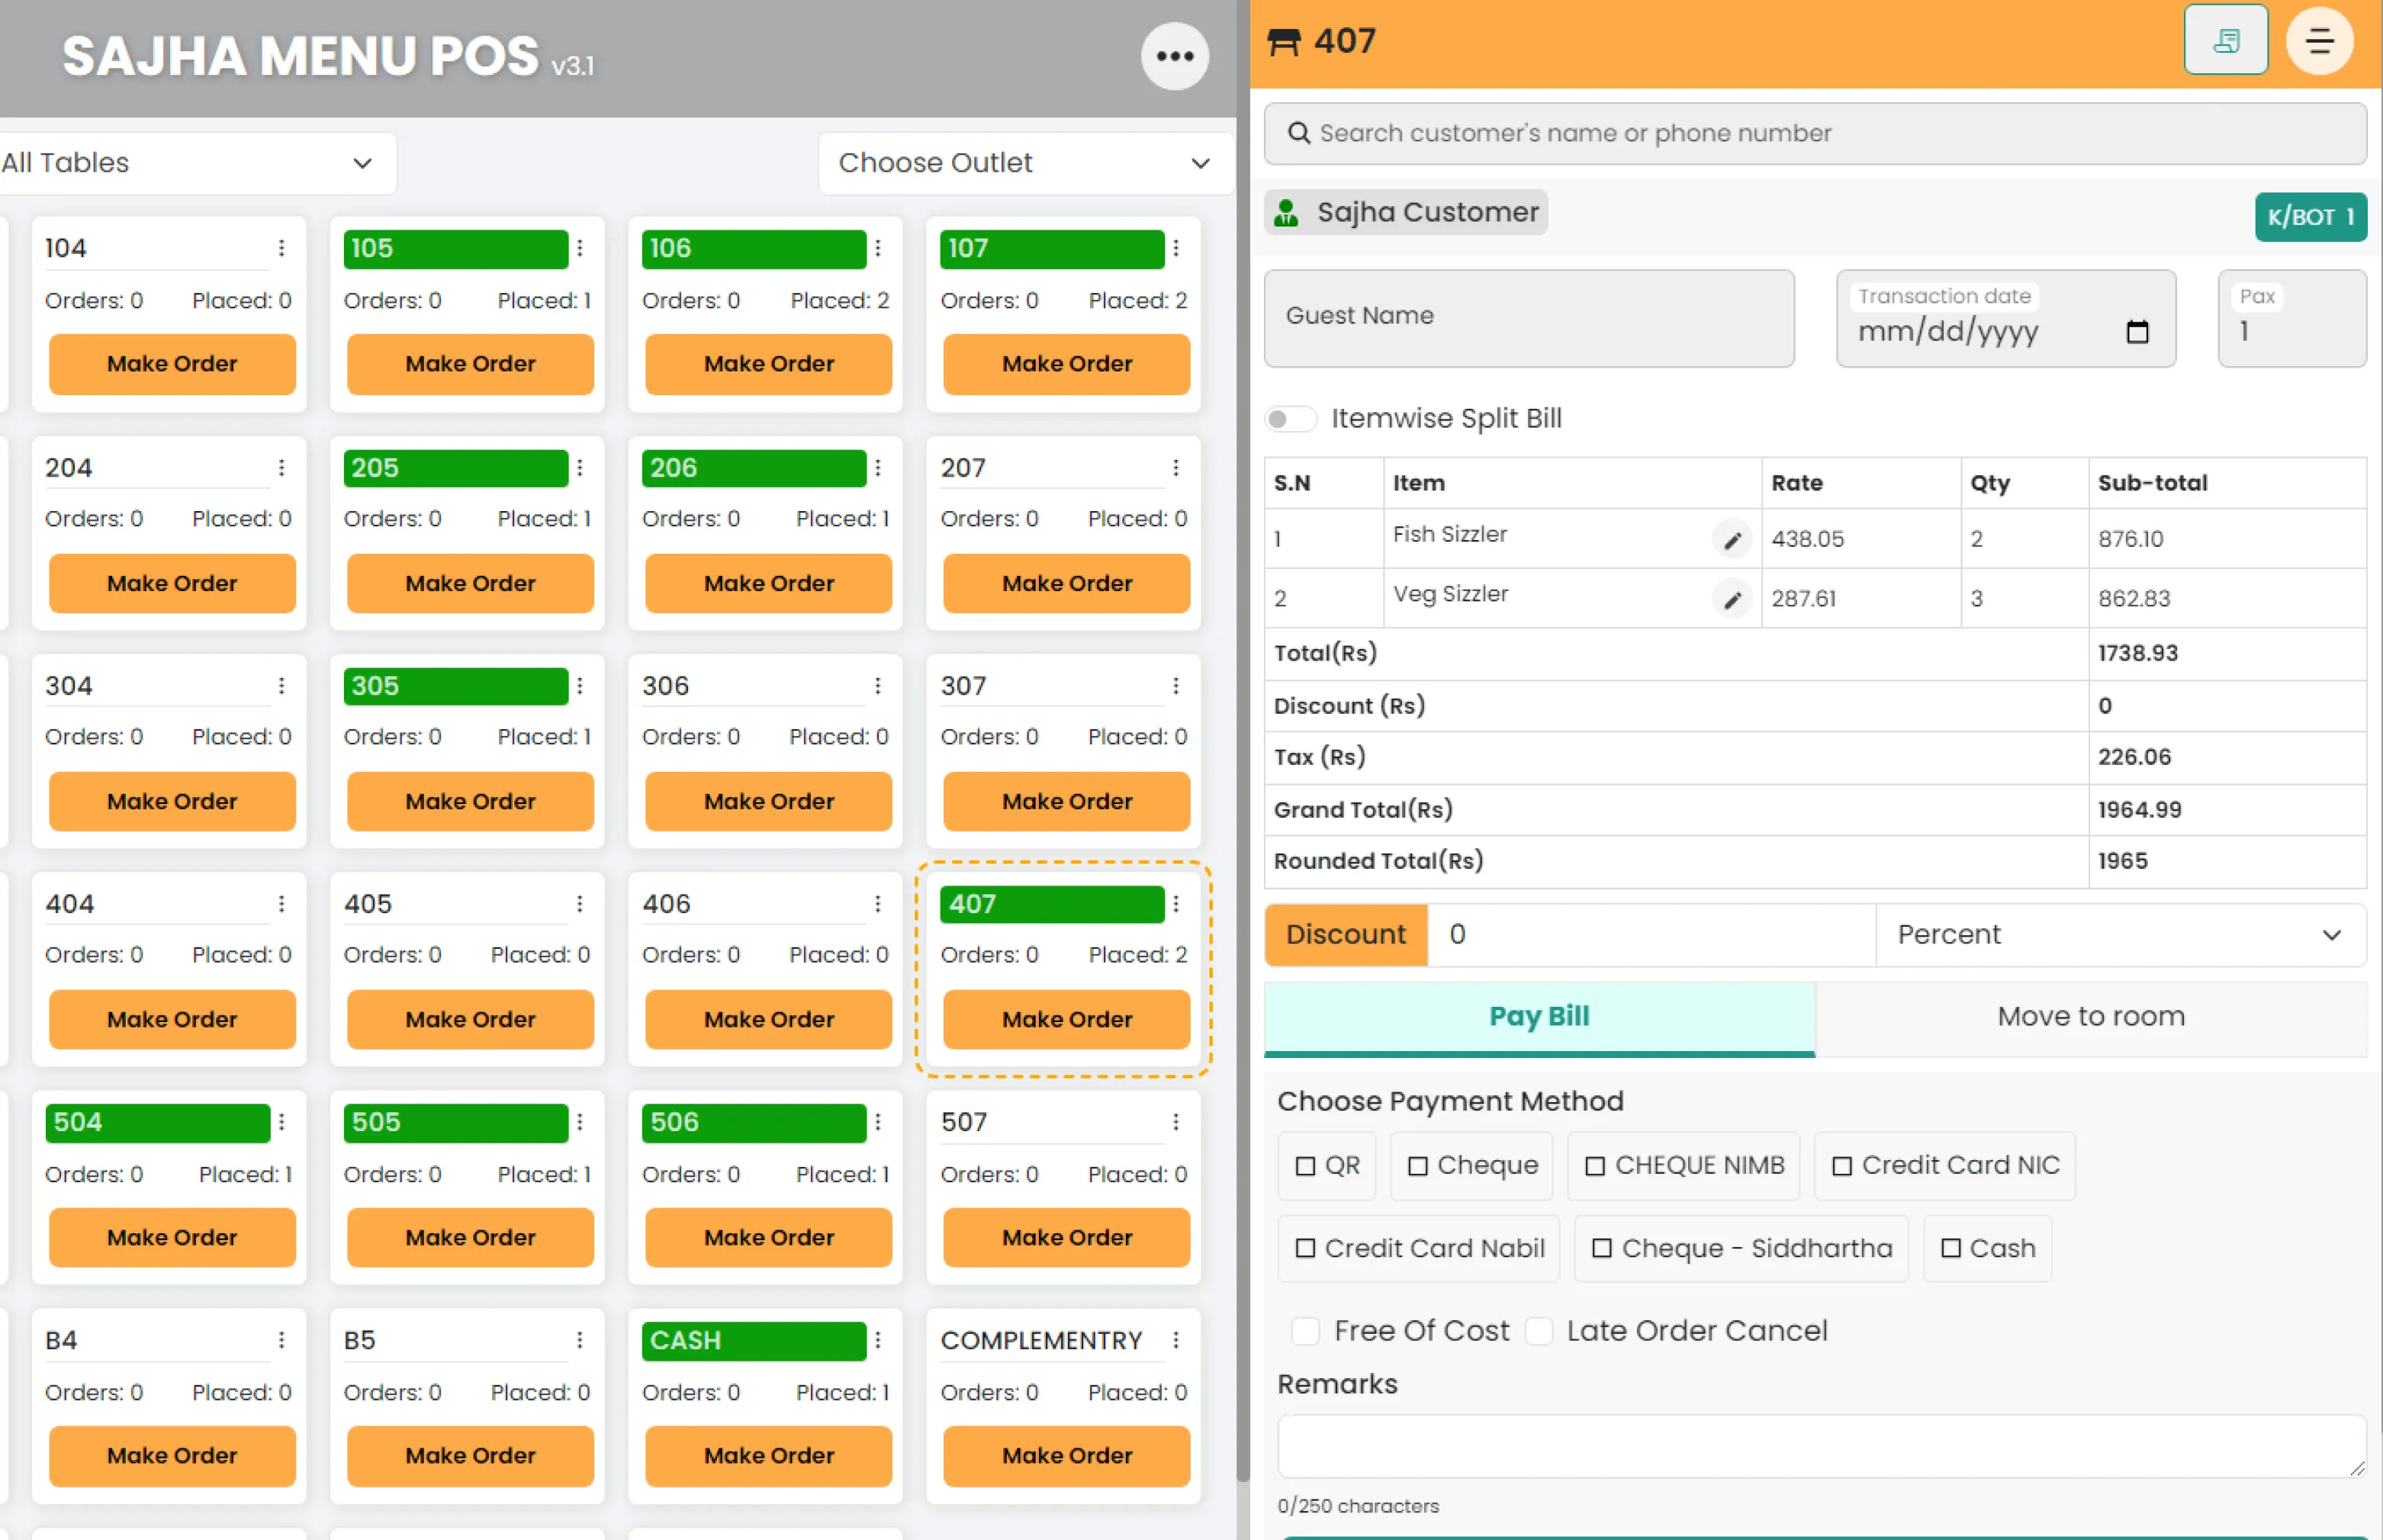
Task: Open options menu for table 305
Action: tap(580, 685)
